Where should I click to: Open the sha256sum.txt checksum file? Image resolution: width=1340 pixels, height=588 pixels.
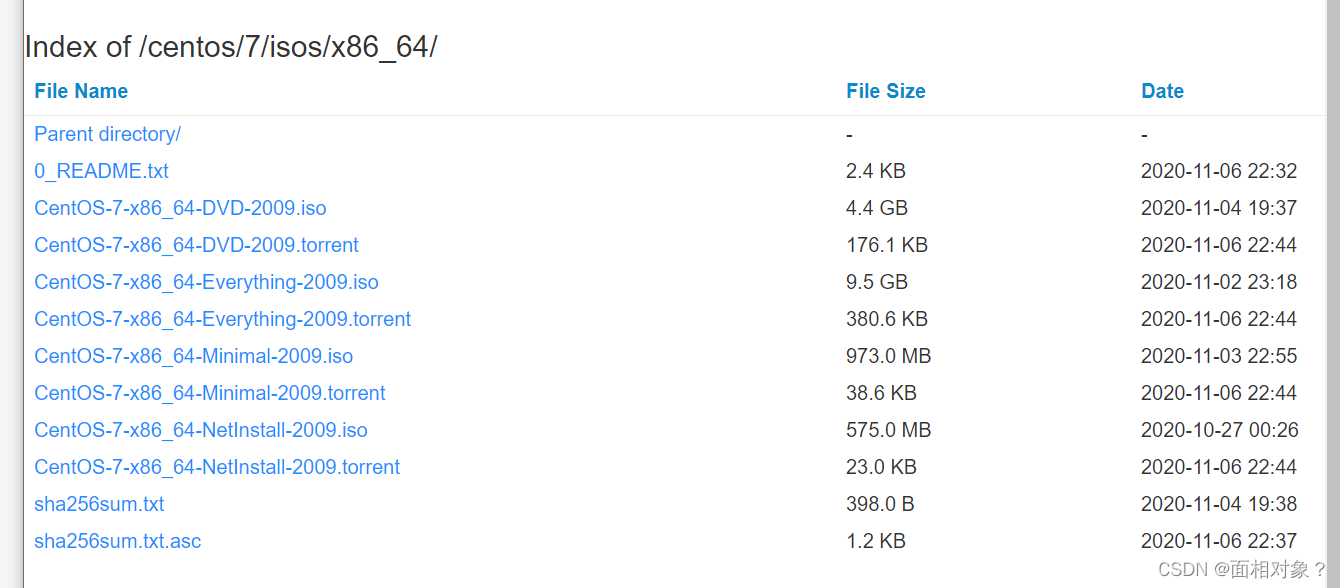coord(99,504)
